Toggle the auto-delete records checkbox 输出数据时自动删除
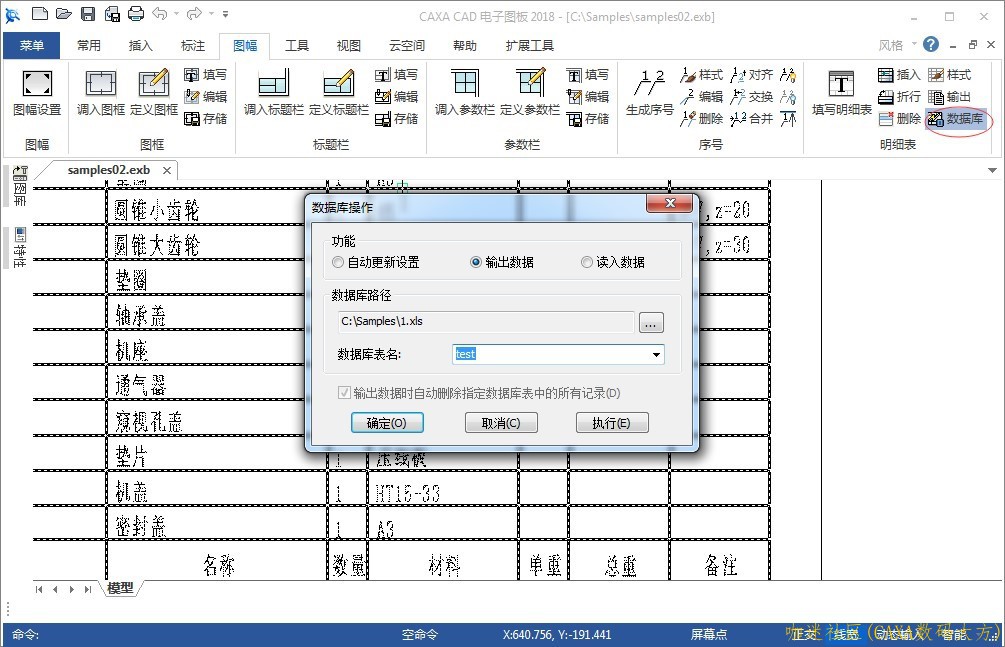Screen dimensions: 1005x647 coord(344,393)
